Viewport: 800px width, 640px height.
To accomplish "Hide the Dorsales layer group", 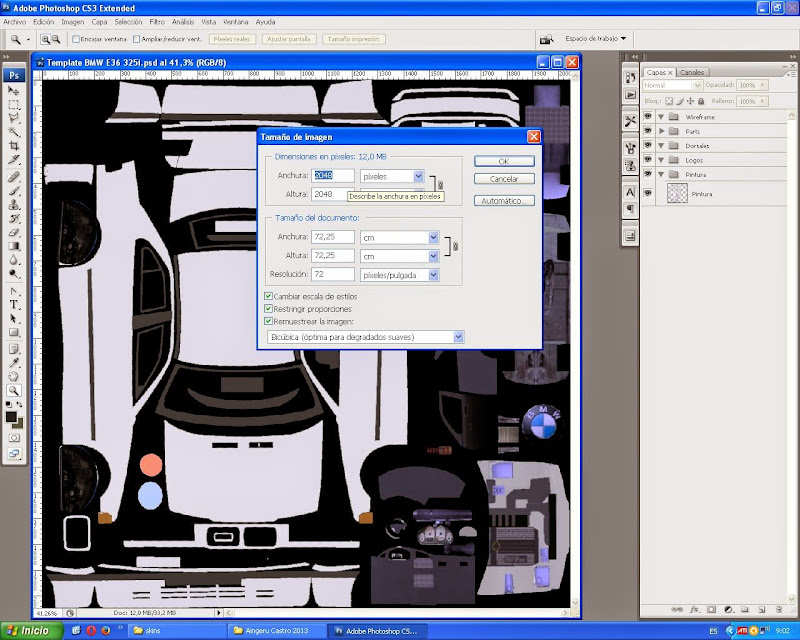I will (648, 145).
